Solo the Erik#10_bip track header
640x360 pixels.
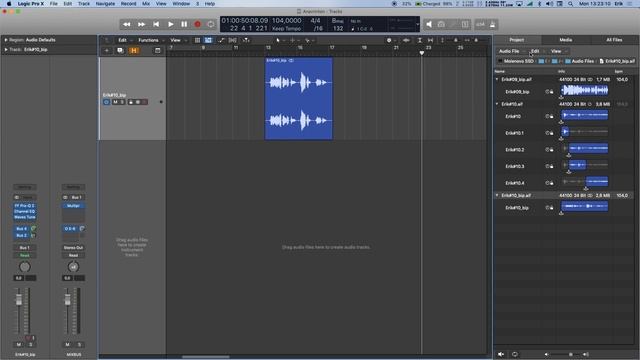tap(122, 102)
